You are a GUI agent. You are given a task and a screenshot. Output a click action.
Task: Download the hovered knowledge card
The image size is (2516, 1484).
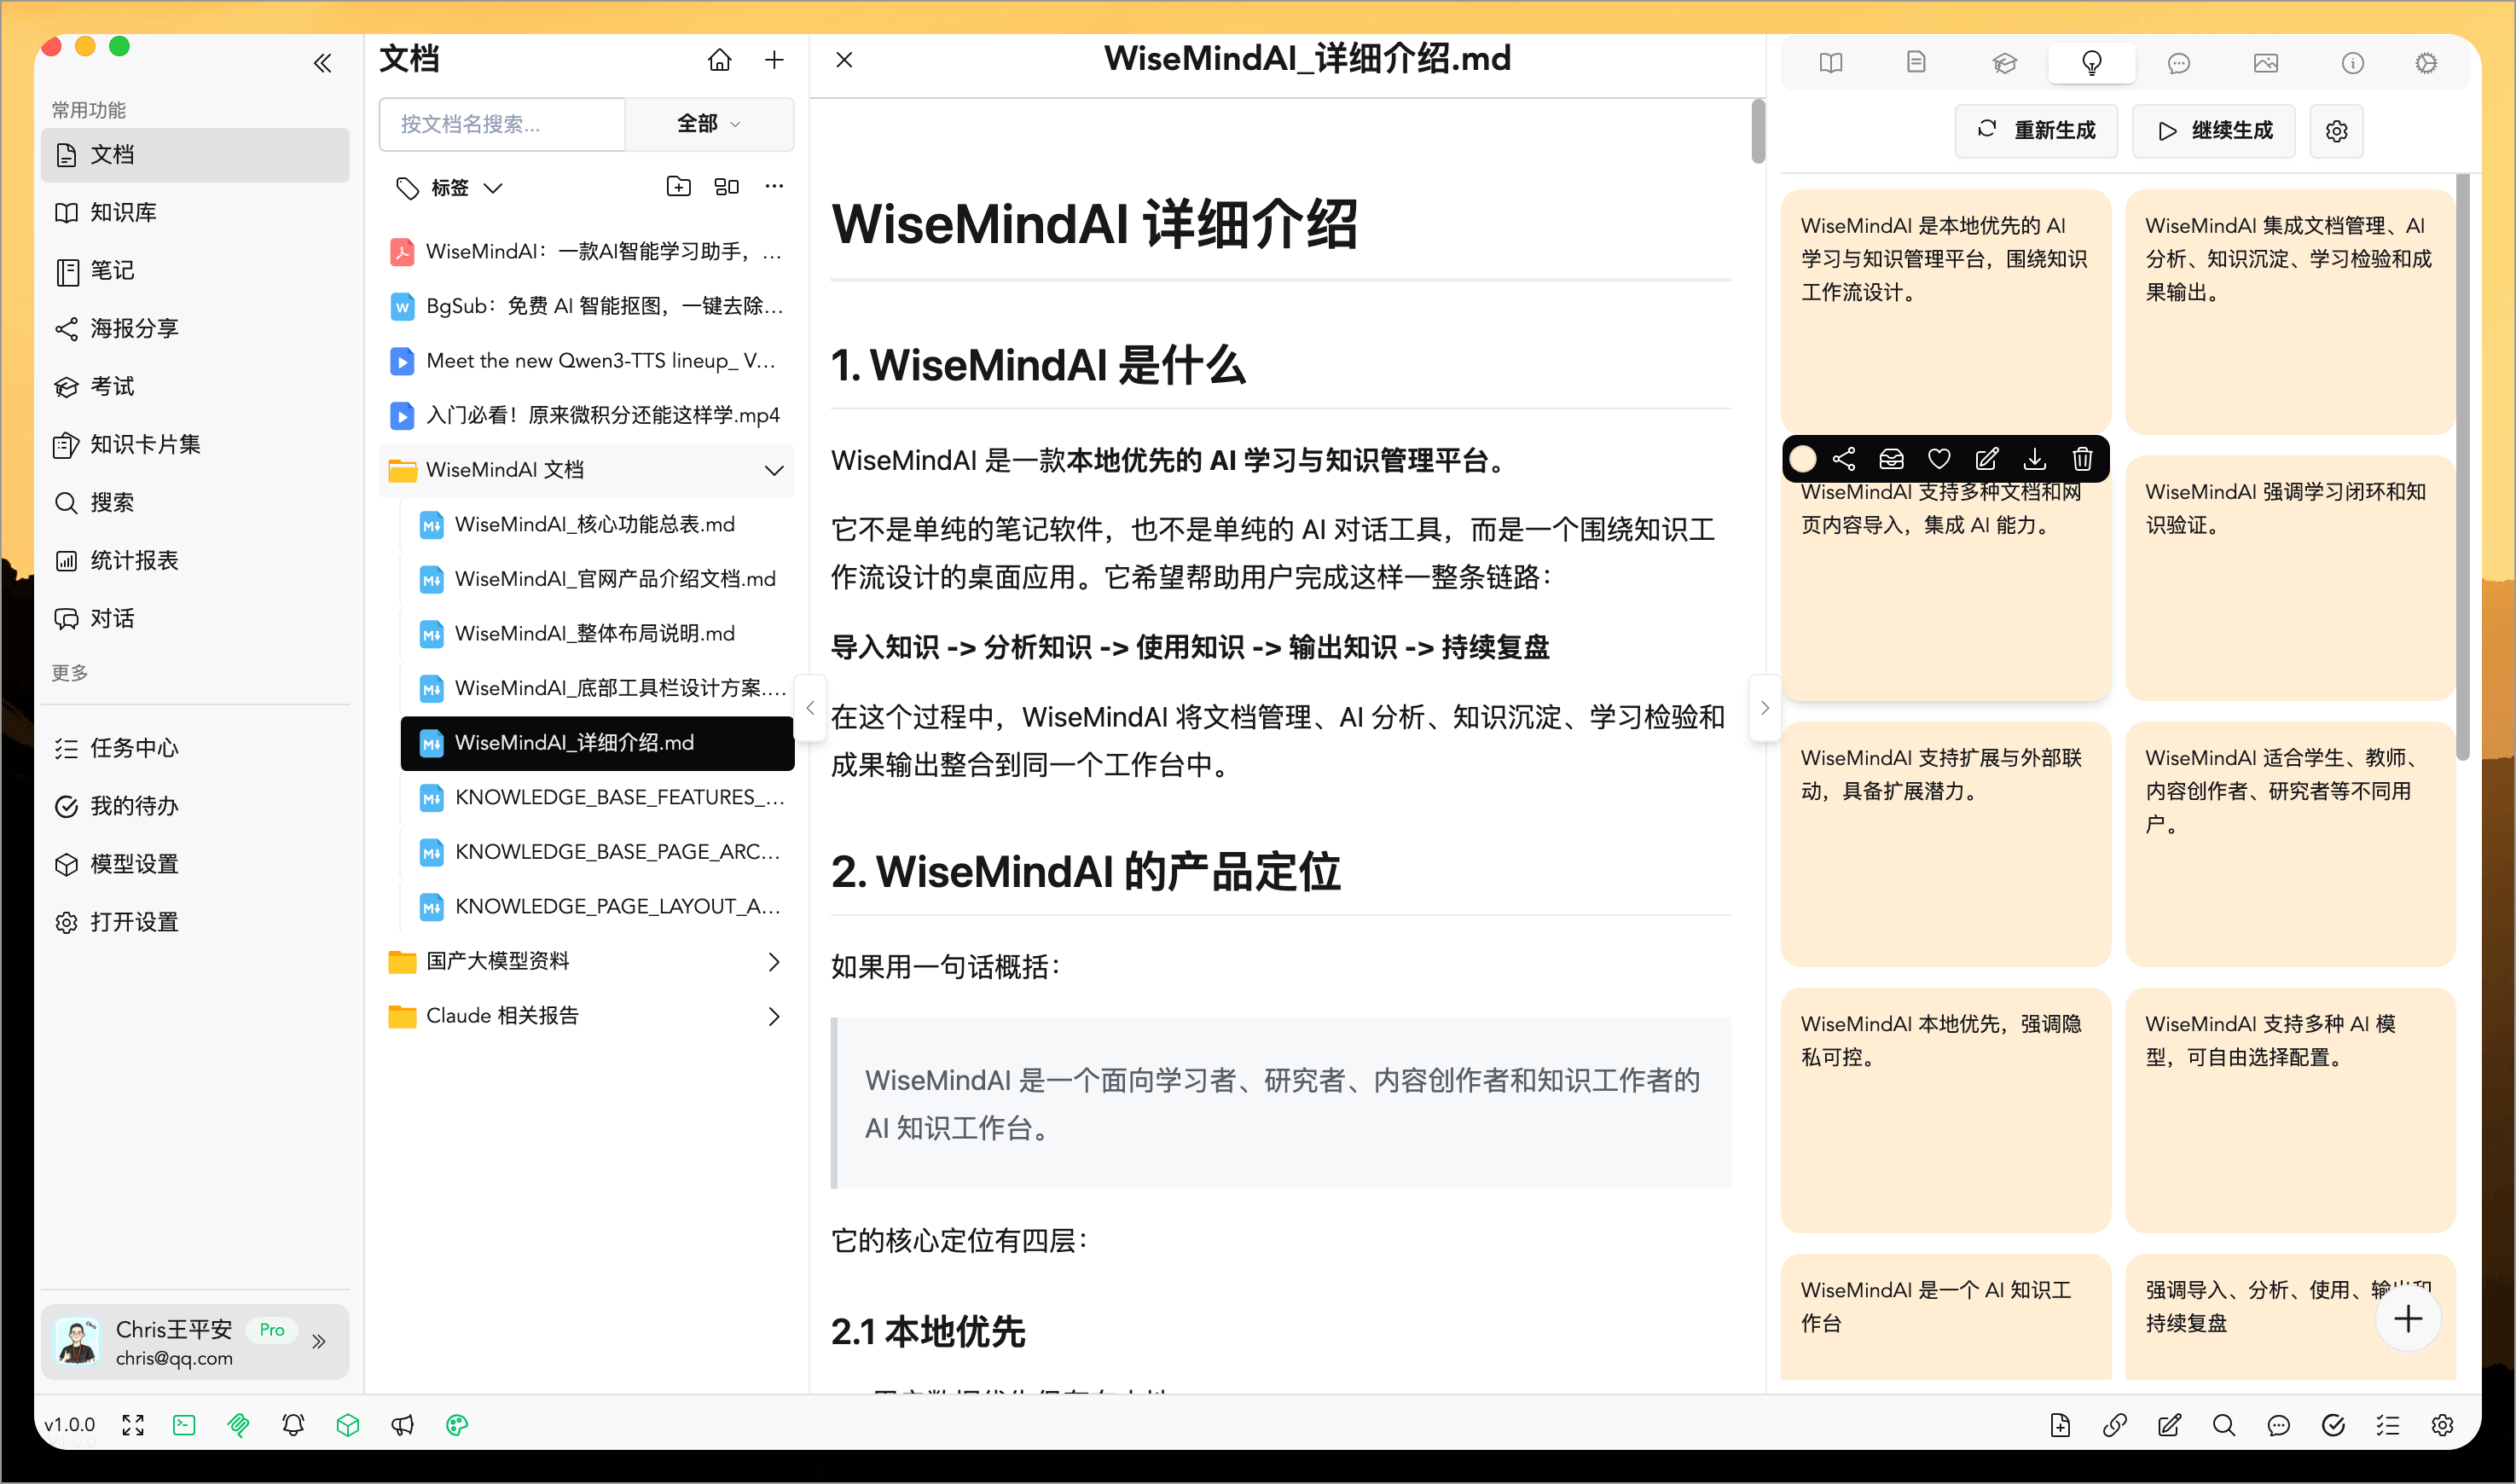2034,458
